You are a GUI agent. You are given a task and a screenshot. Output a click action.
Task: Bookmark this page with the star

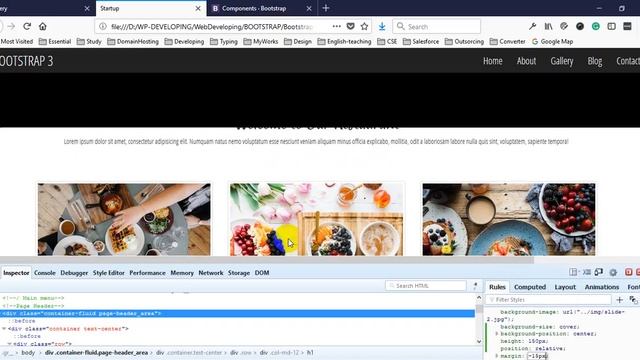click(364, 27)
